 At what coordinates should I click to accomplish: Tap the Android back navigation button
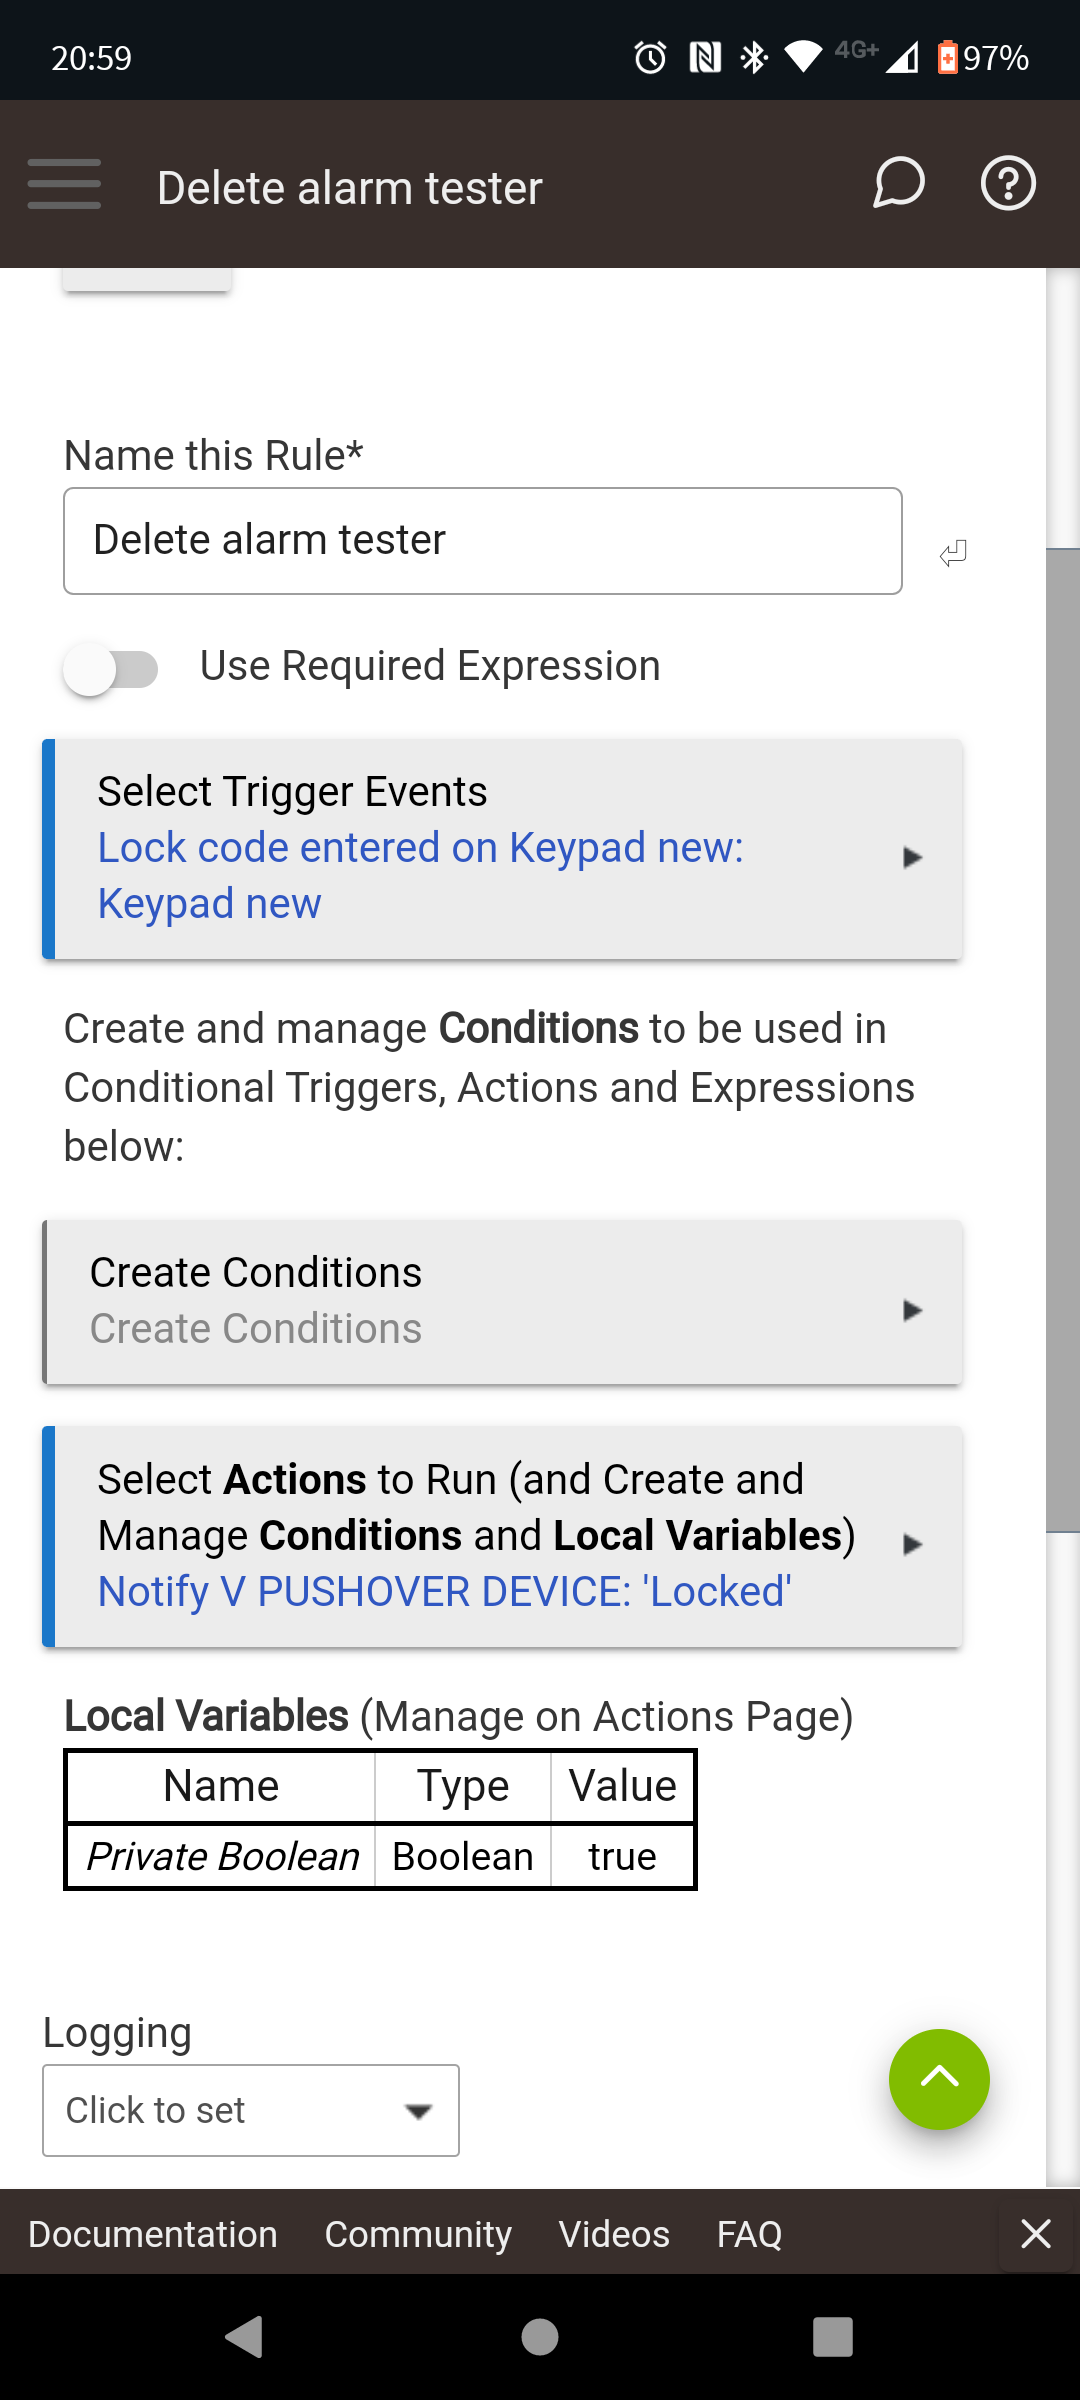pyautogui.click(x=244, y=2337)
